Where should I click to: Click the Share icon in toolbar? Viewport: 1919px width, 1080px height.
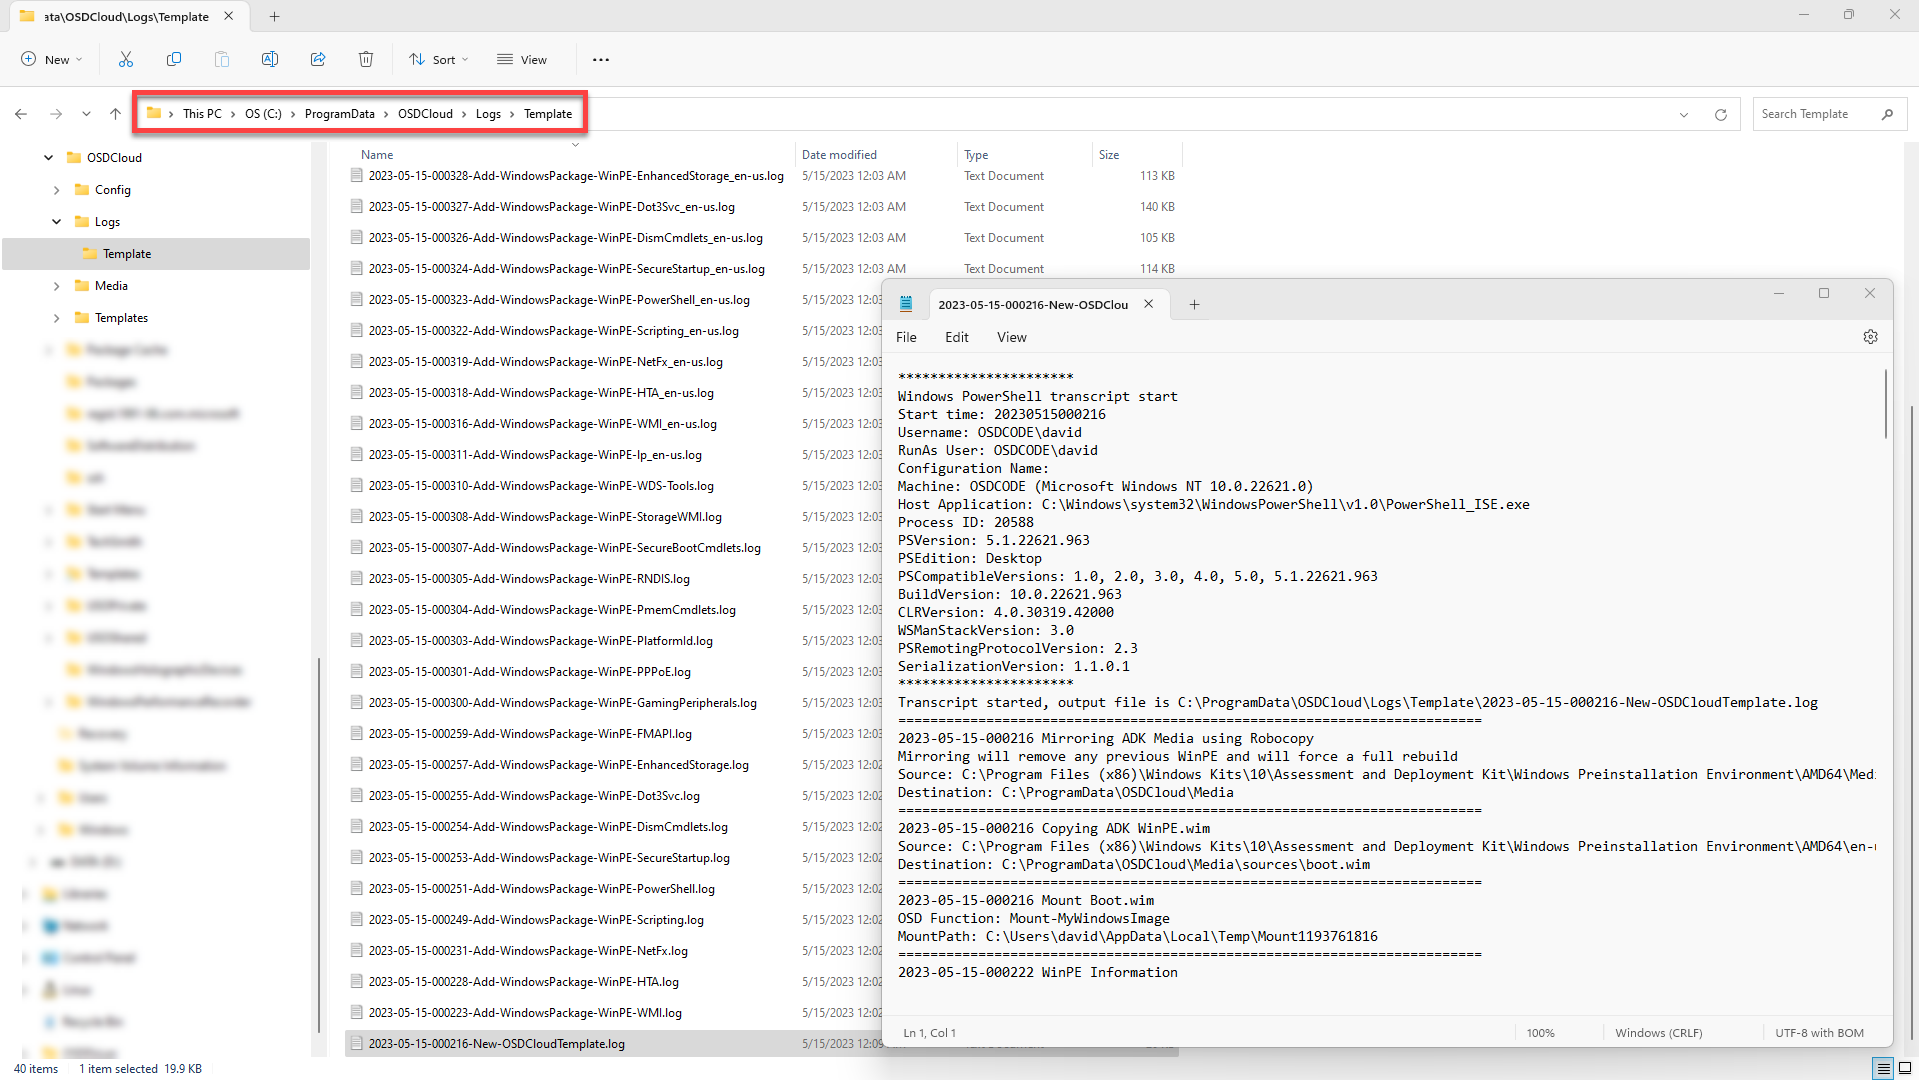pyautogui.click(x=318, y=60)
